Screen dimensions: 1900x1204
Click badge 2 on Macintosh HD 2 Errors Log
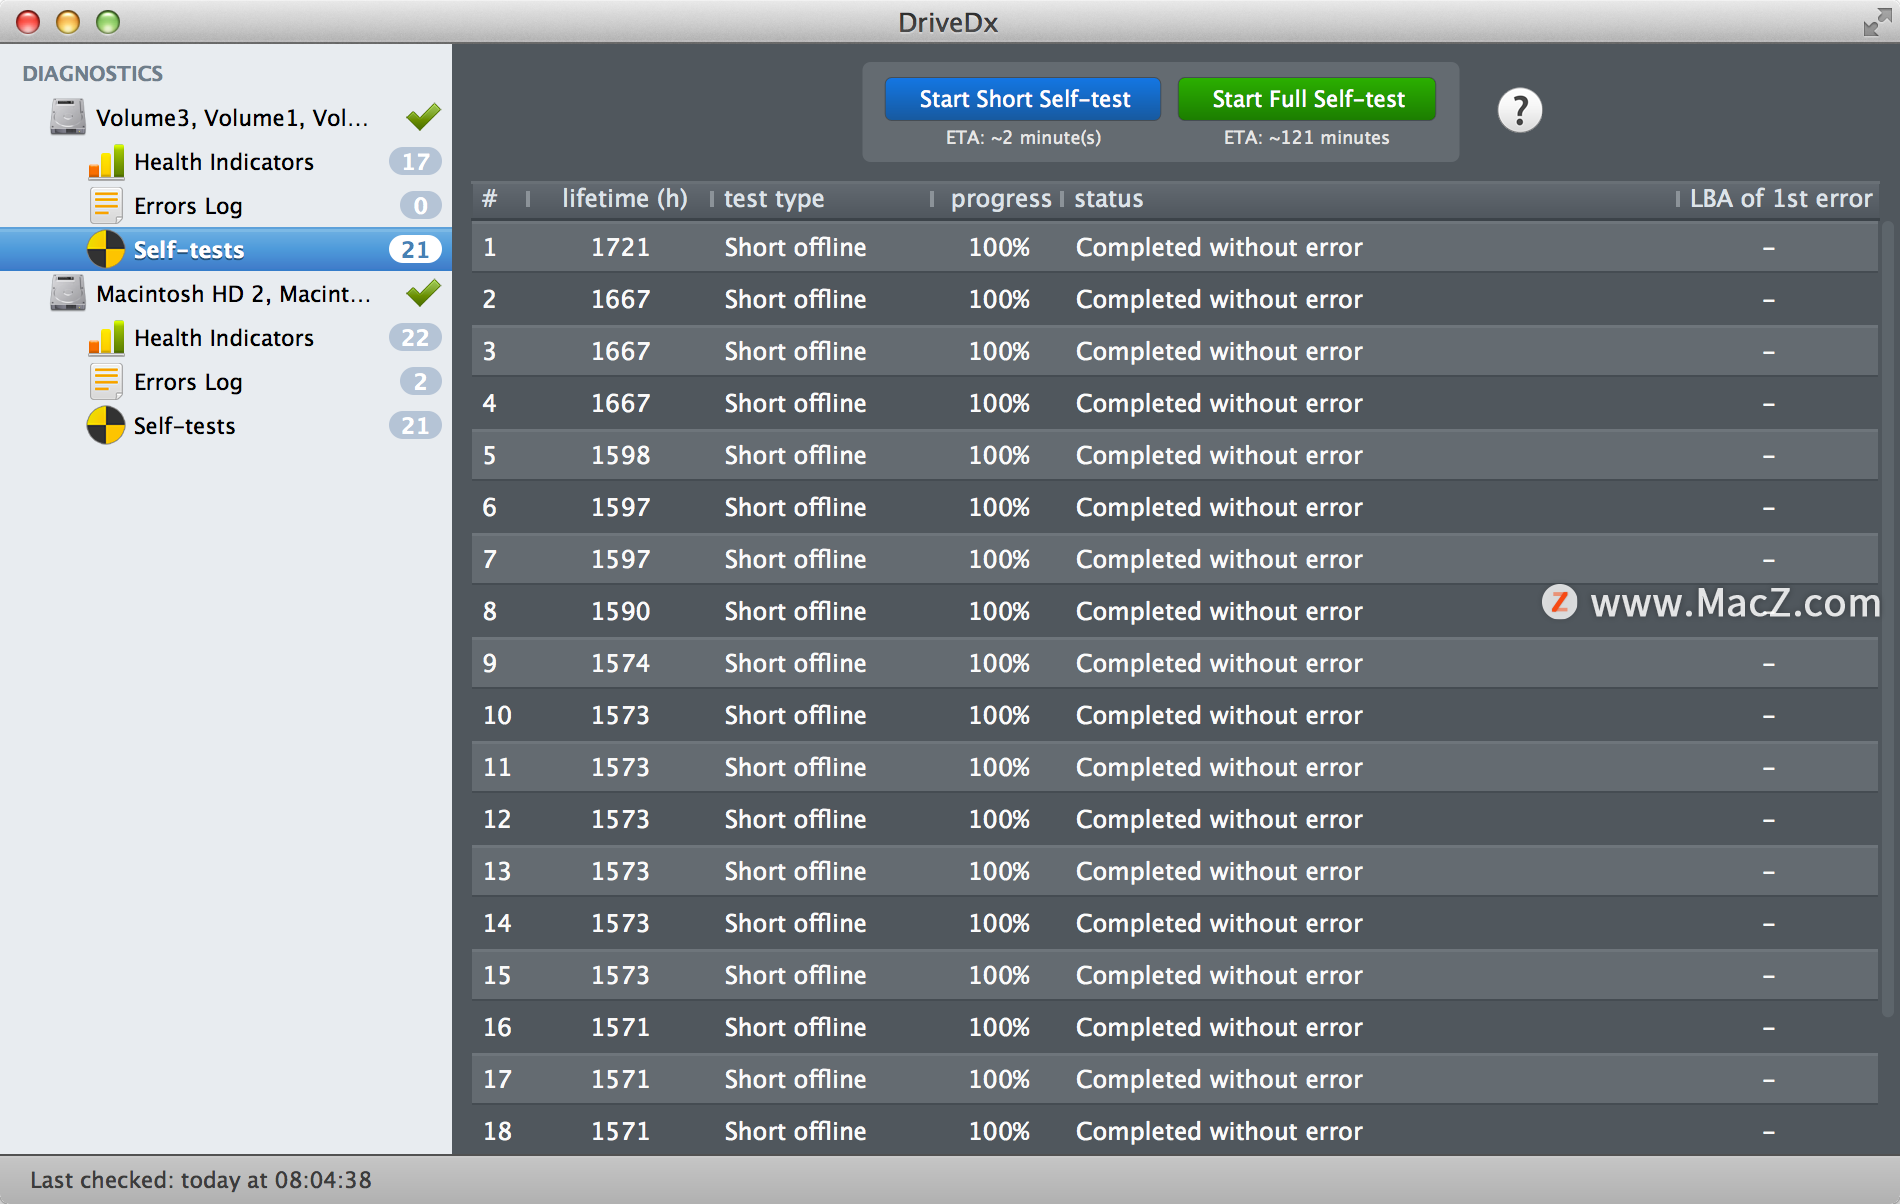pos(420,381)
